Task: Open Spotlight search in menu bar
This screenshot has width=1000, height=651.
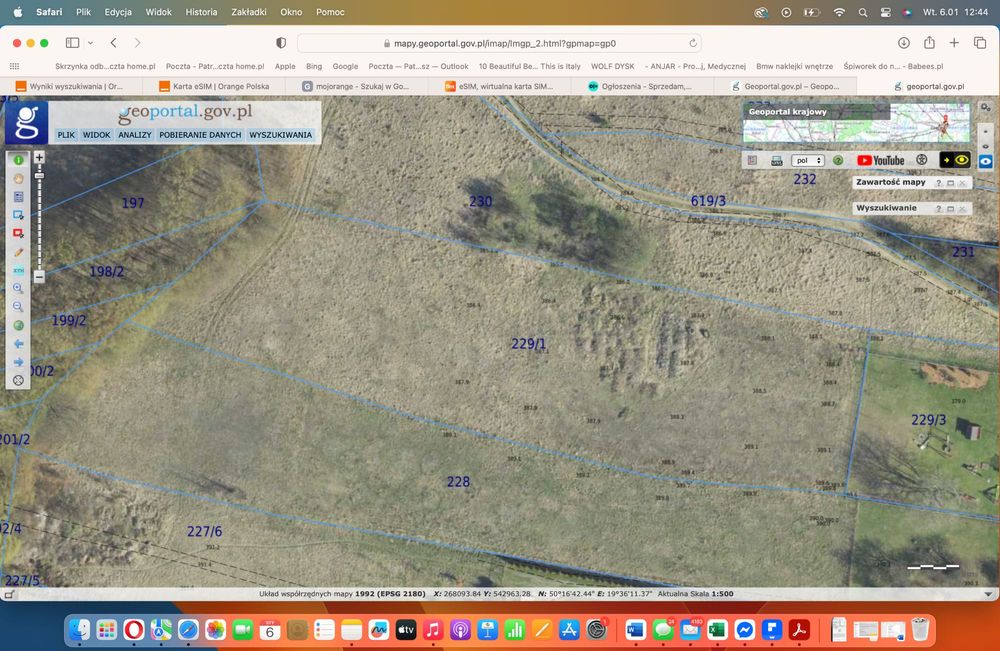Action: (x=862, y=12)
